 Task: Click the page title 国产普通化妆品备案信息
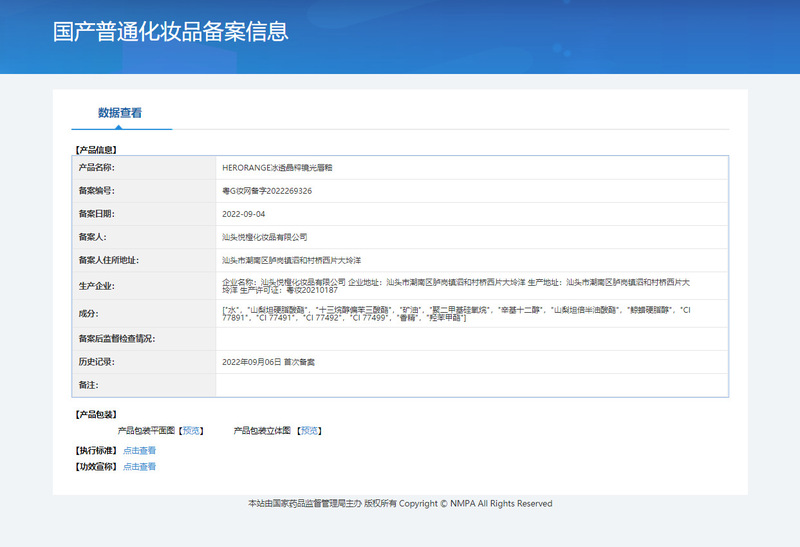pyautogui.click(x=170, y=31)
